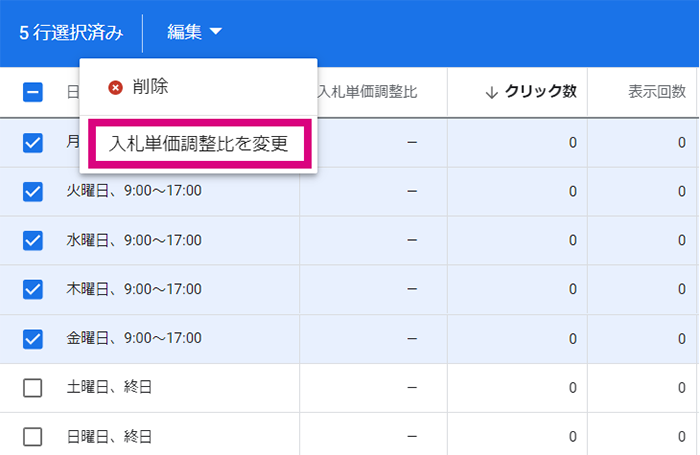
Task: Click the 表示回数 column header
Action: click(657, 92)
